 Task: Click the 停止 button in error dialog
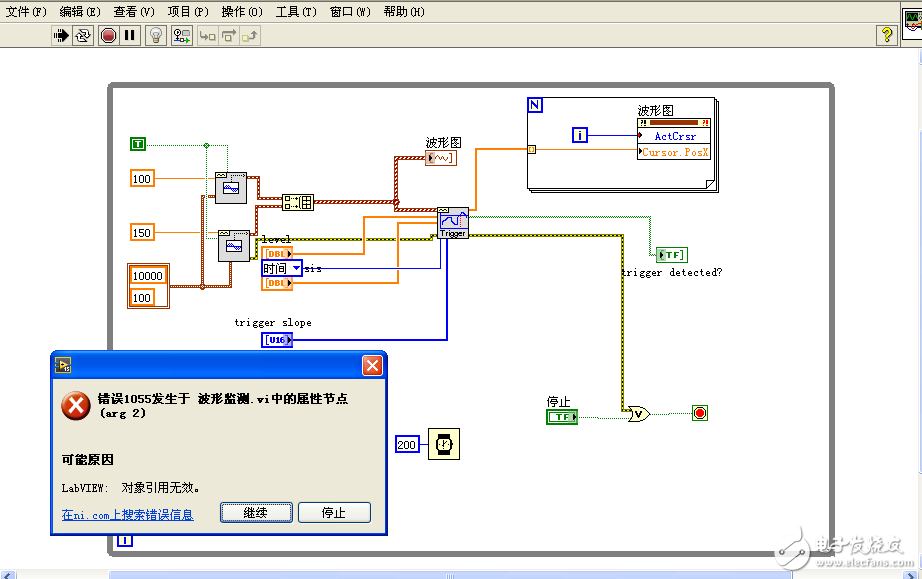coord(334,513)
